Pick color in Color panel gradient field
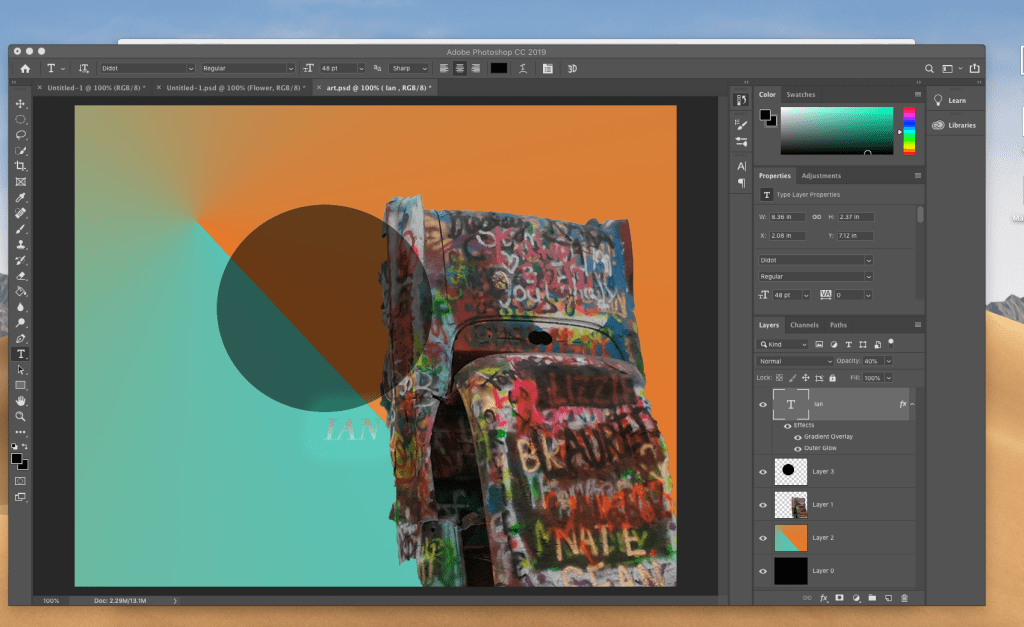 coord(837,131)
